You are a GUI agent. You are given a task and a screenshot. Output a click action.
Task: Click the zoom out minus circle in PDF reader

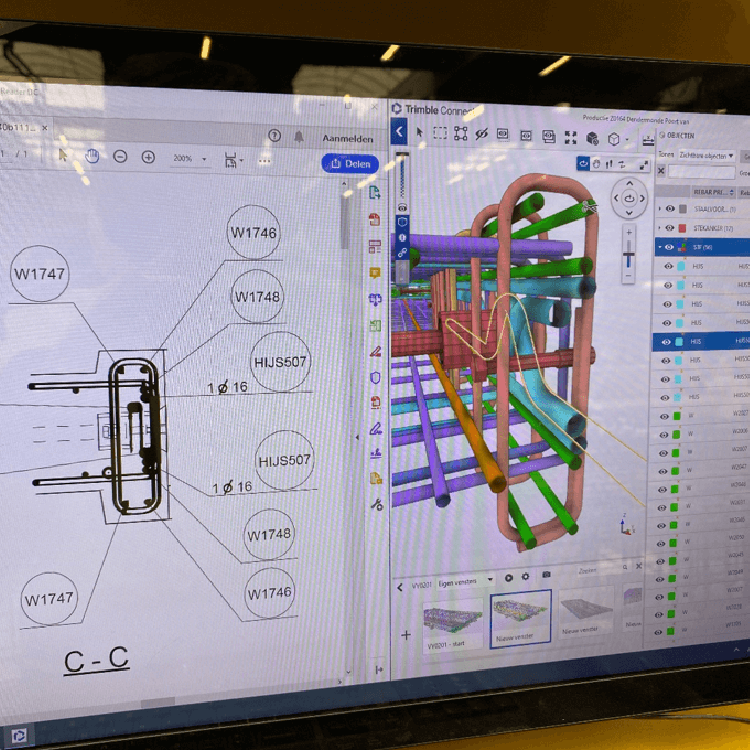click(x=120, y=156)
